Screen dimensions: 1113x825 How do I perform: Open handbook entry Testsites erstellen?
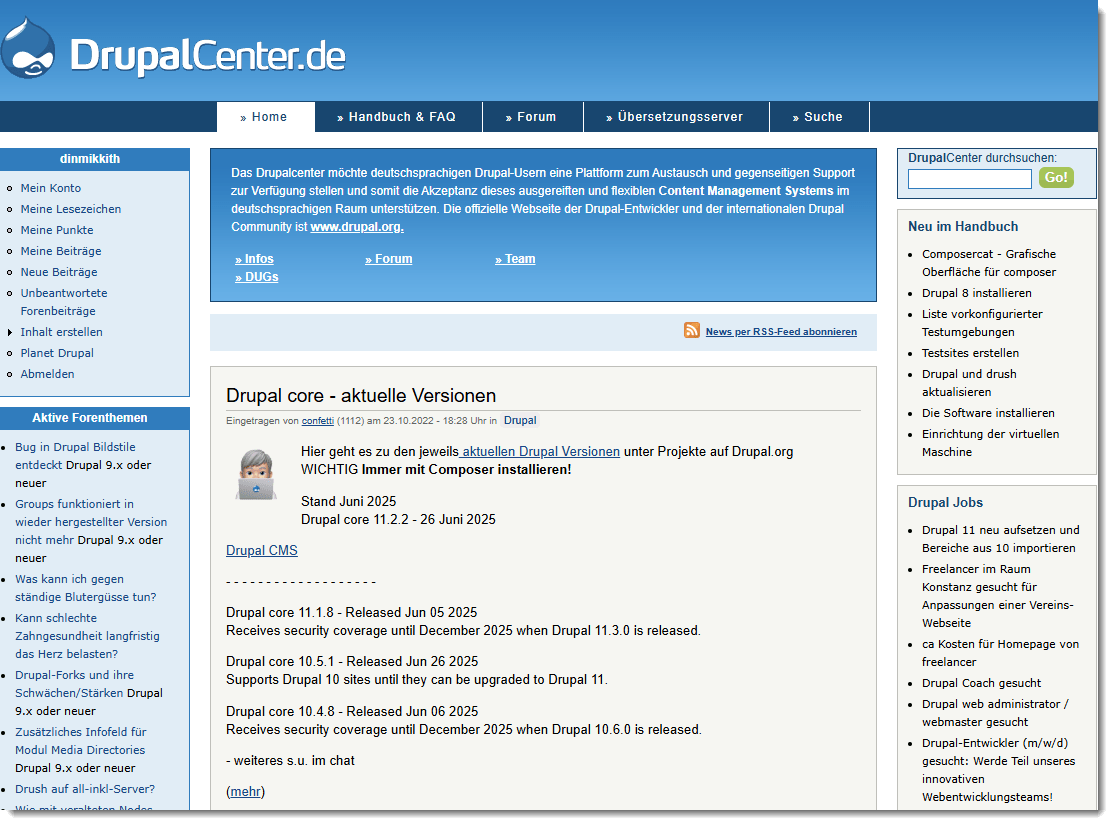pos(970,353)
